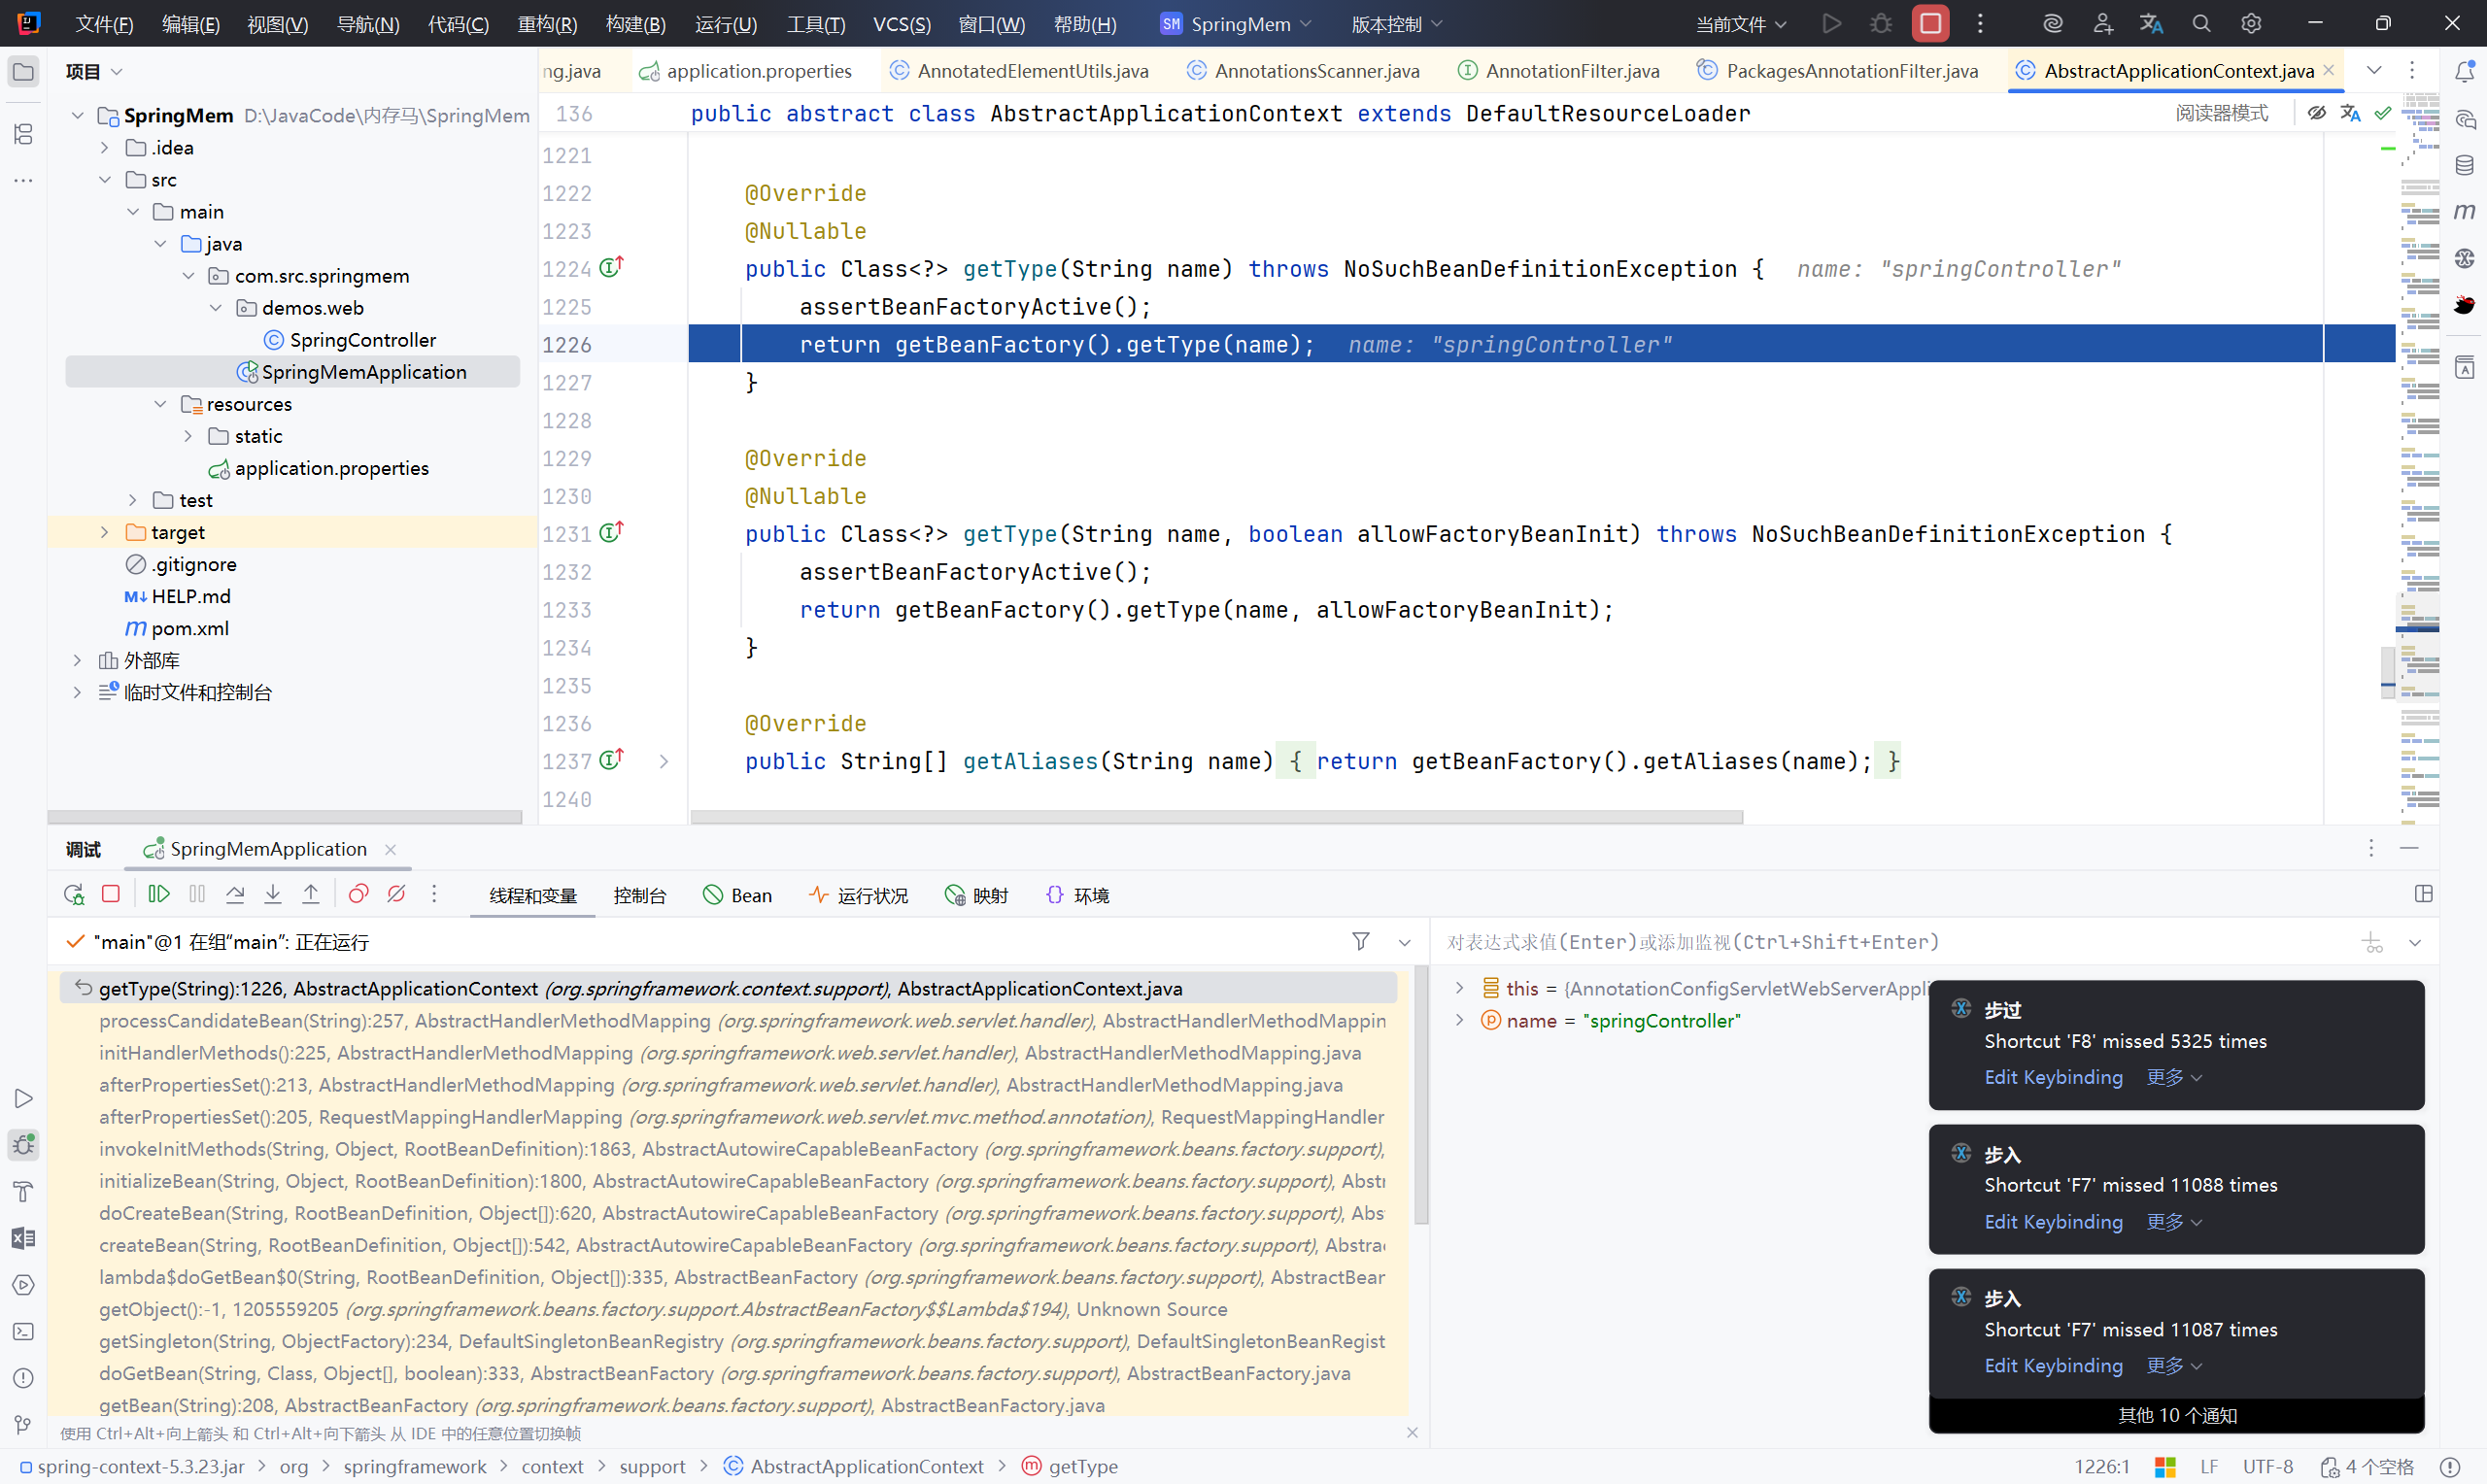Open the Run menu

click(725, 24)
